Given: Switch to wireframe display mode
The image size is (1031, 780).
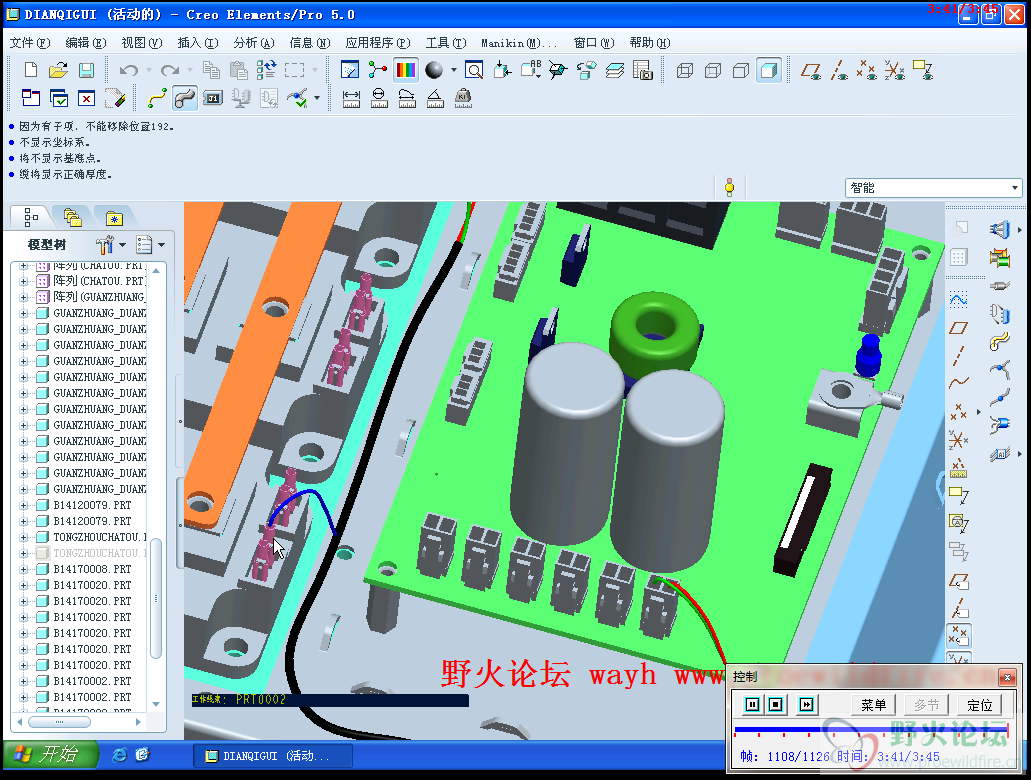Looking at the screenshot, I should tap(684, 70).
